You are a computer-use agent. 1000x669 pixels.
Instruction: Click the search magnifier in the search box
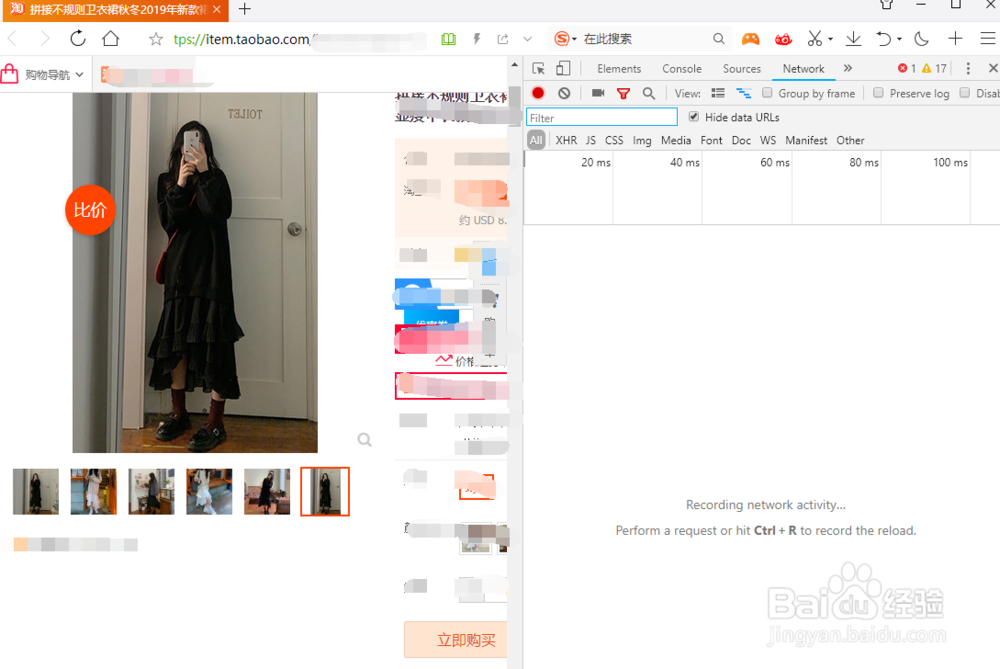719,39
